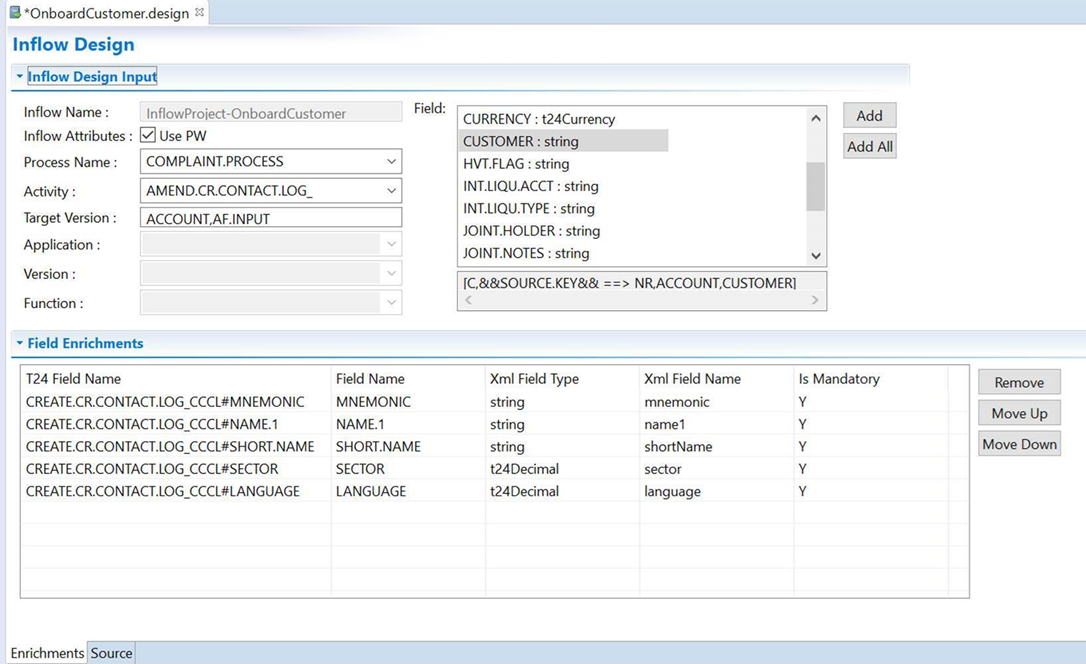1086x664 pixels.
Task: Click the Move Up button
Action: [1018, 413]
